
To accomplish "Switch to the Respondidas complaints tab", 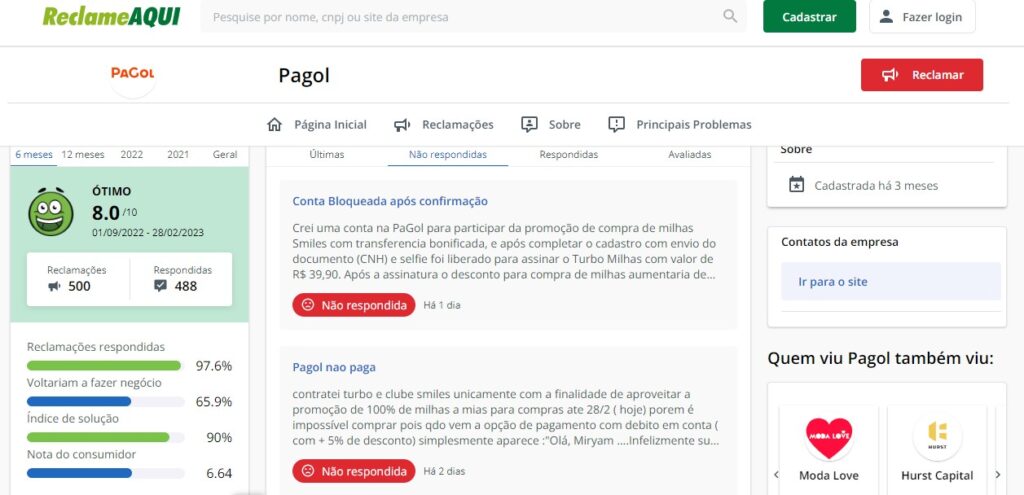I will [x=568, y=155].
